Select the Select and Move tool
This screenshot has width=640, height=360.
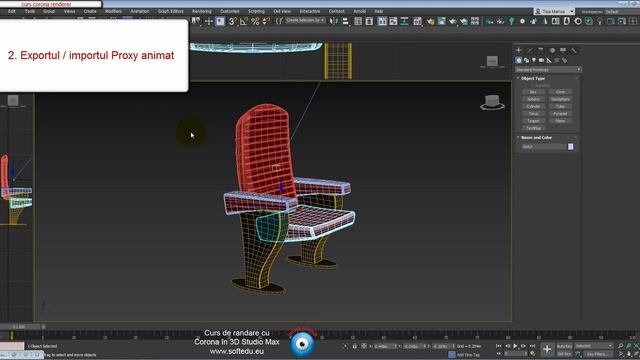209,21
